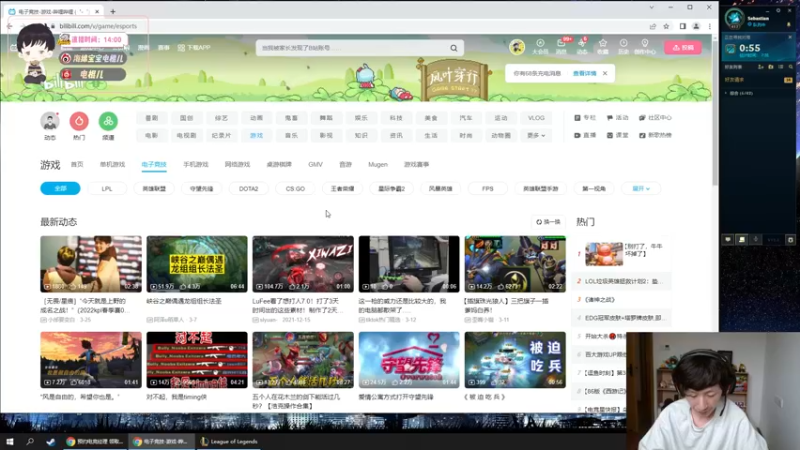Open the user avatar in Bilibili header
The height and width of the screenshot is (450, 800).
(517, 47)
